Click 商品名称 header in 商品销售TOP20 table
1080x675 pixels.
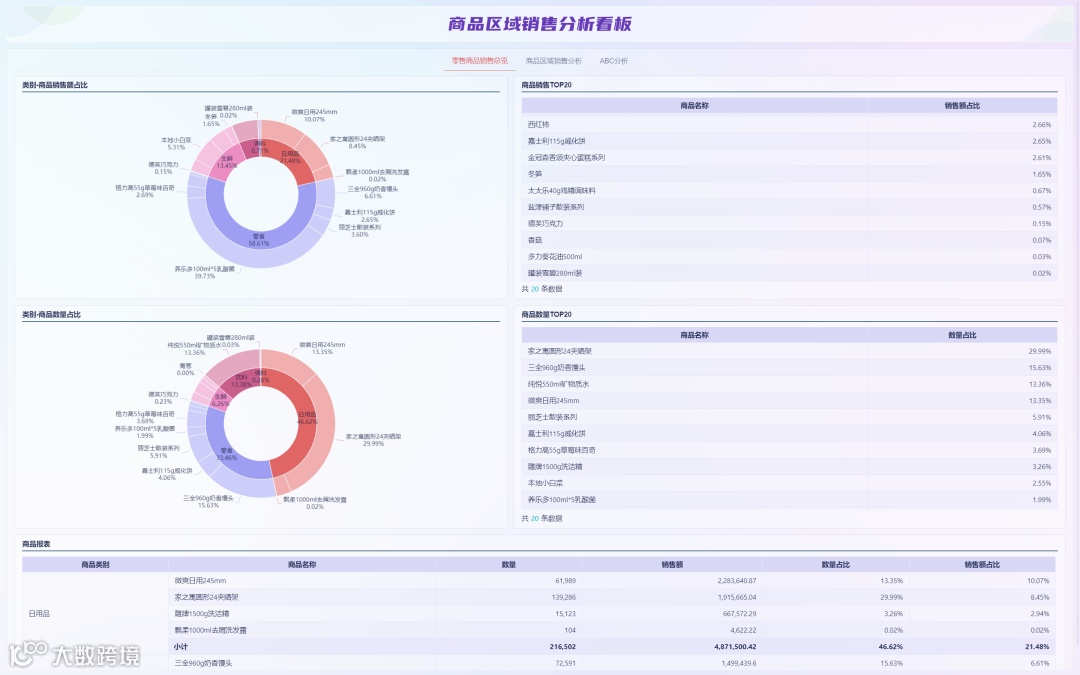(694, 105)
